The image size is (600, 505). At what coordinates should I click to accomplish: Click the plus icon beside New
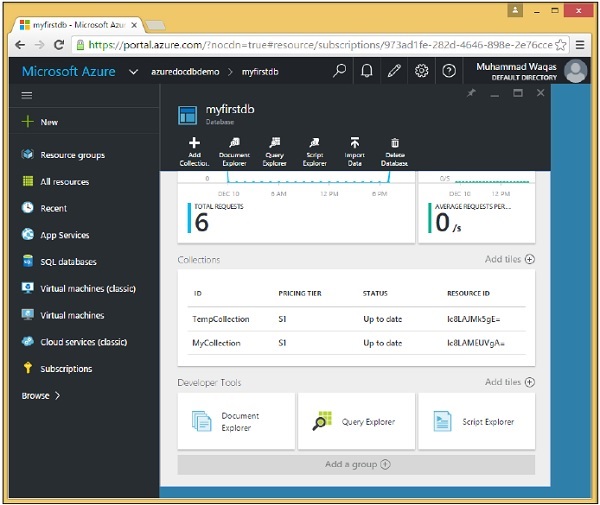click(x=28, y=122)
